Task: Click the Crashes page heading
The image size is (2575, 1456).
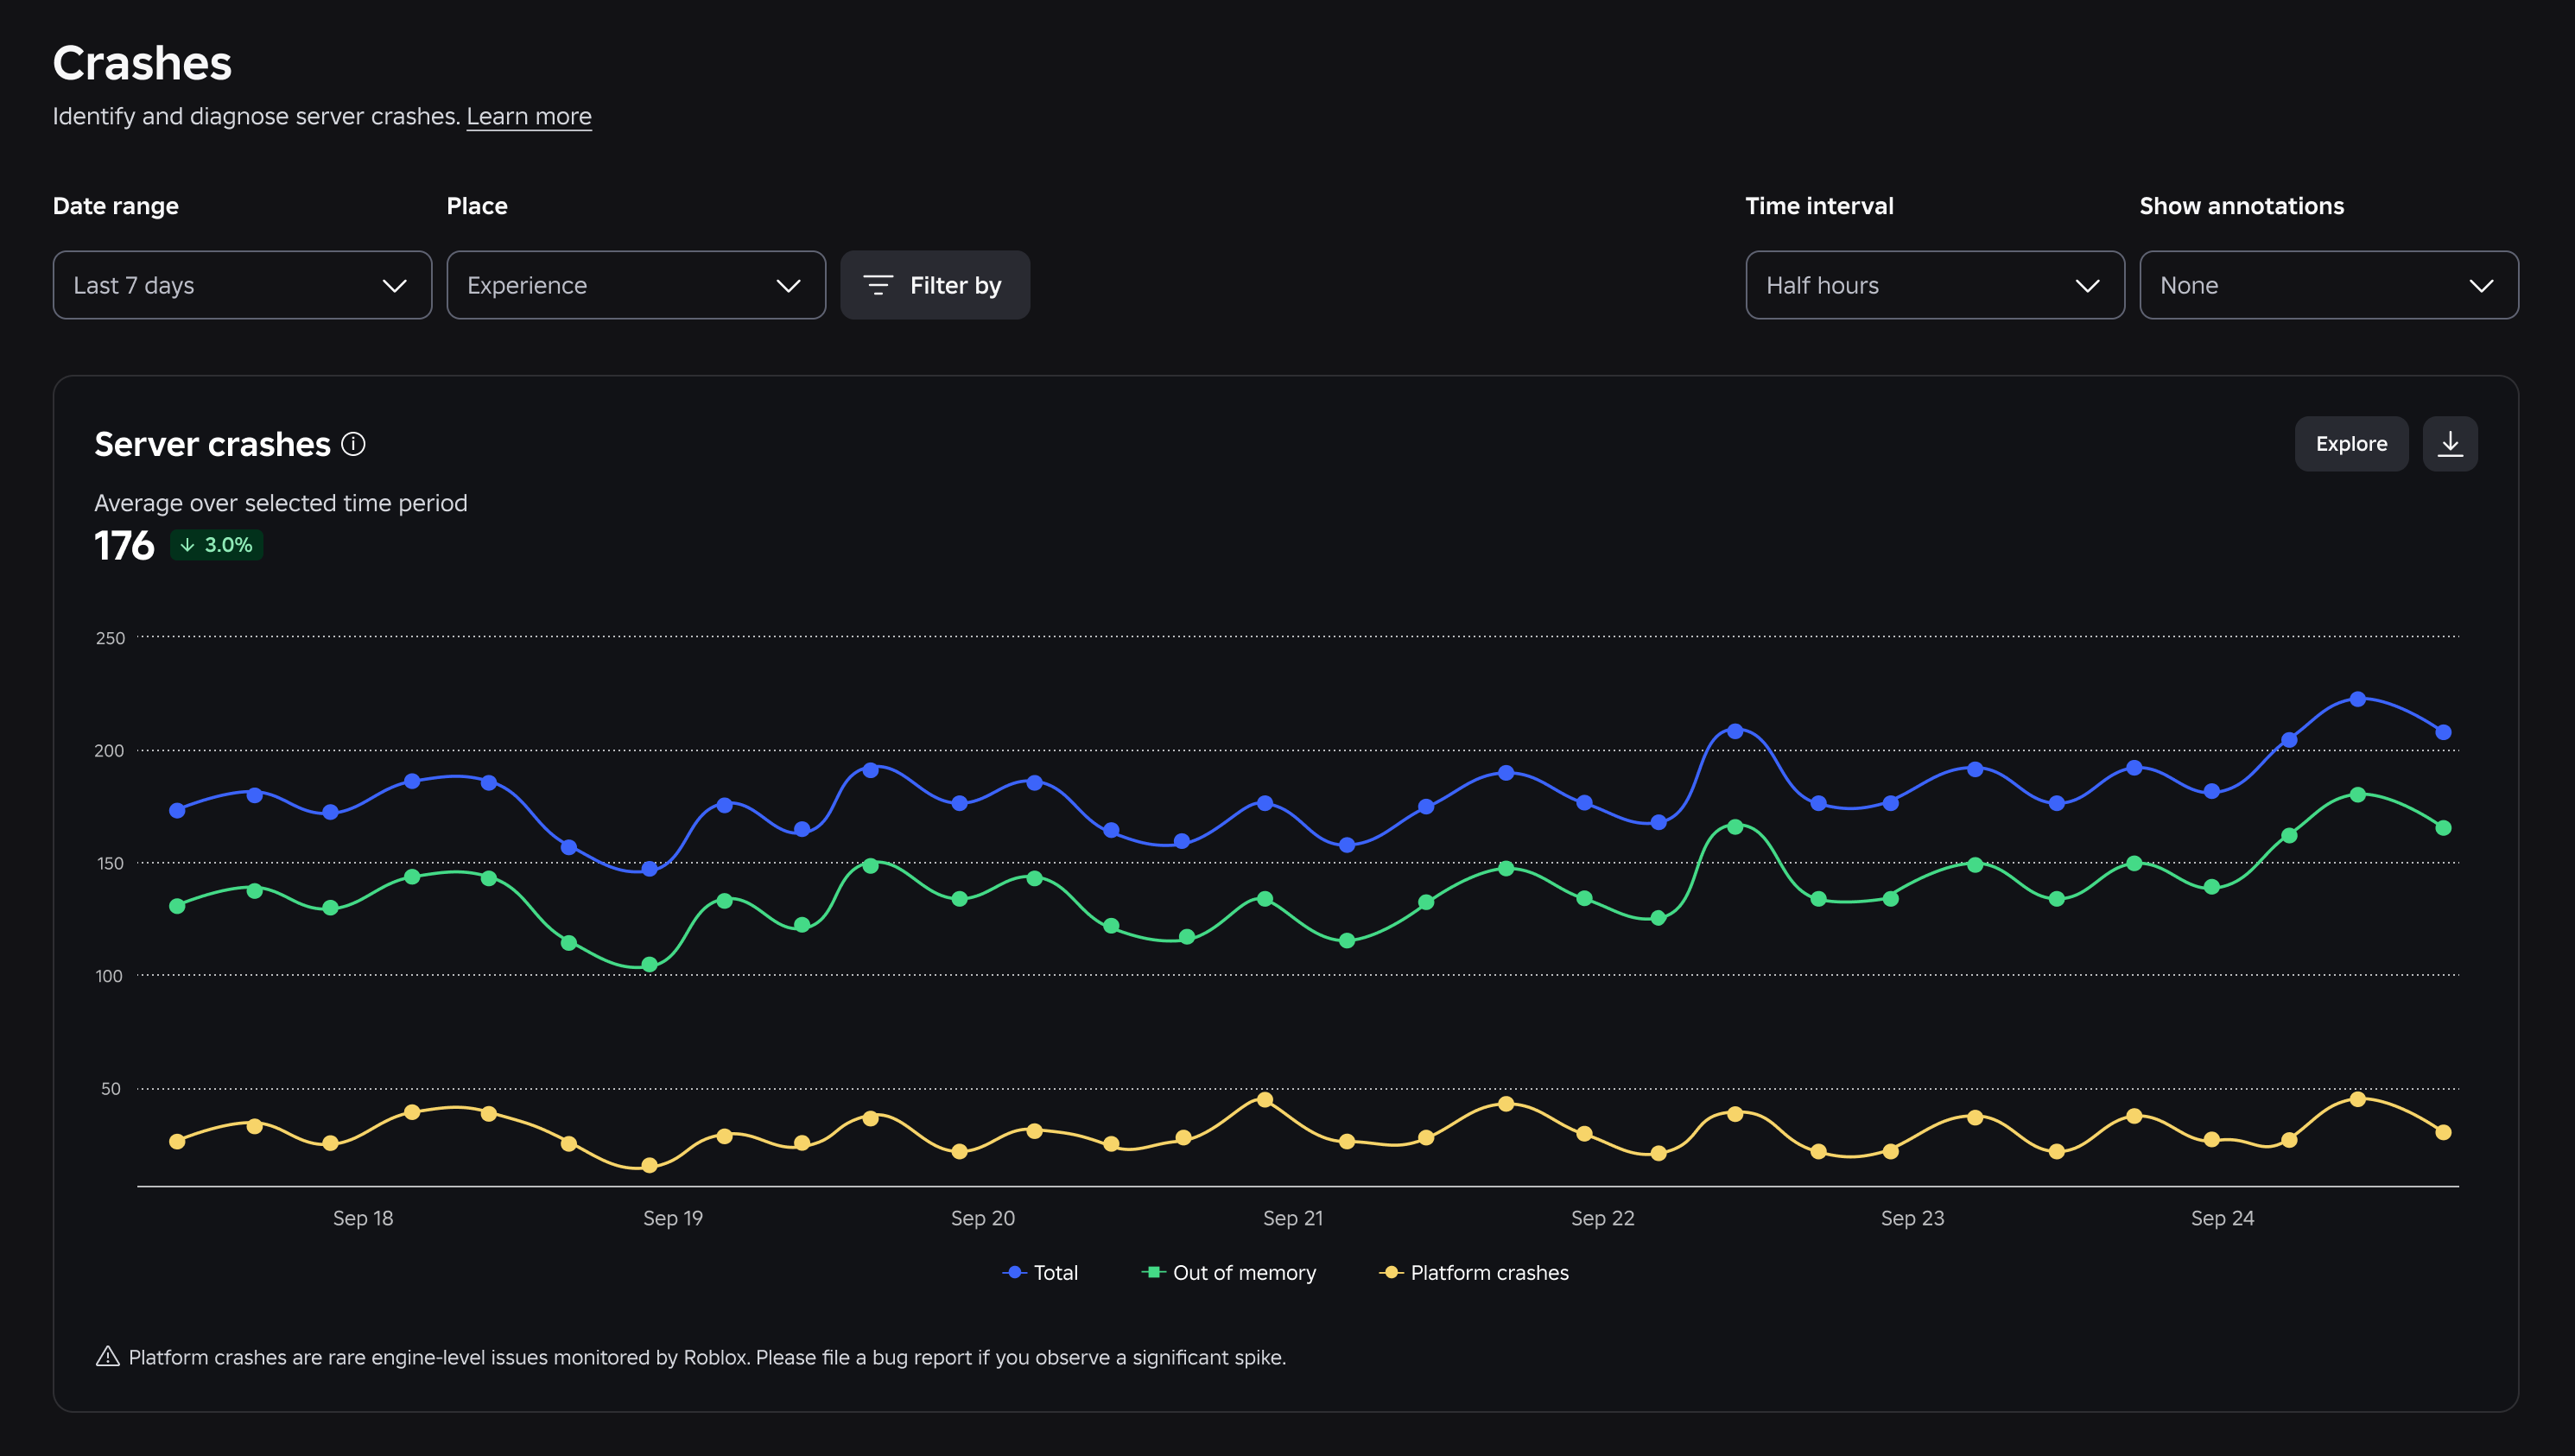Action: [142, 63]
